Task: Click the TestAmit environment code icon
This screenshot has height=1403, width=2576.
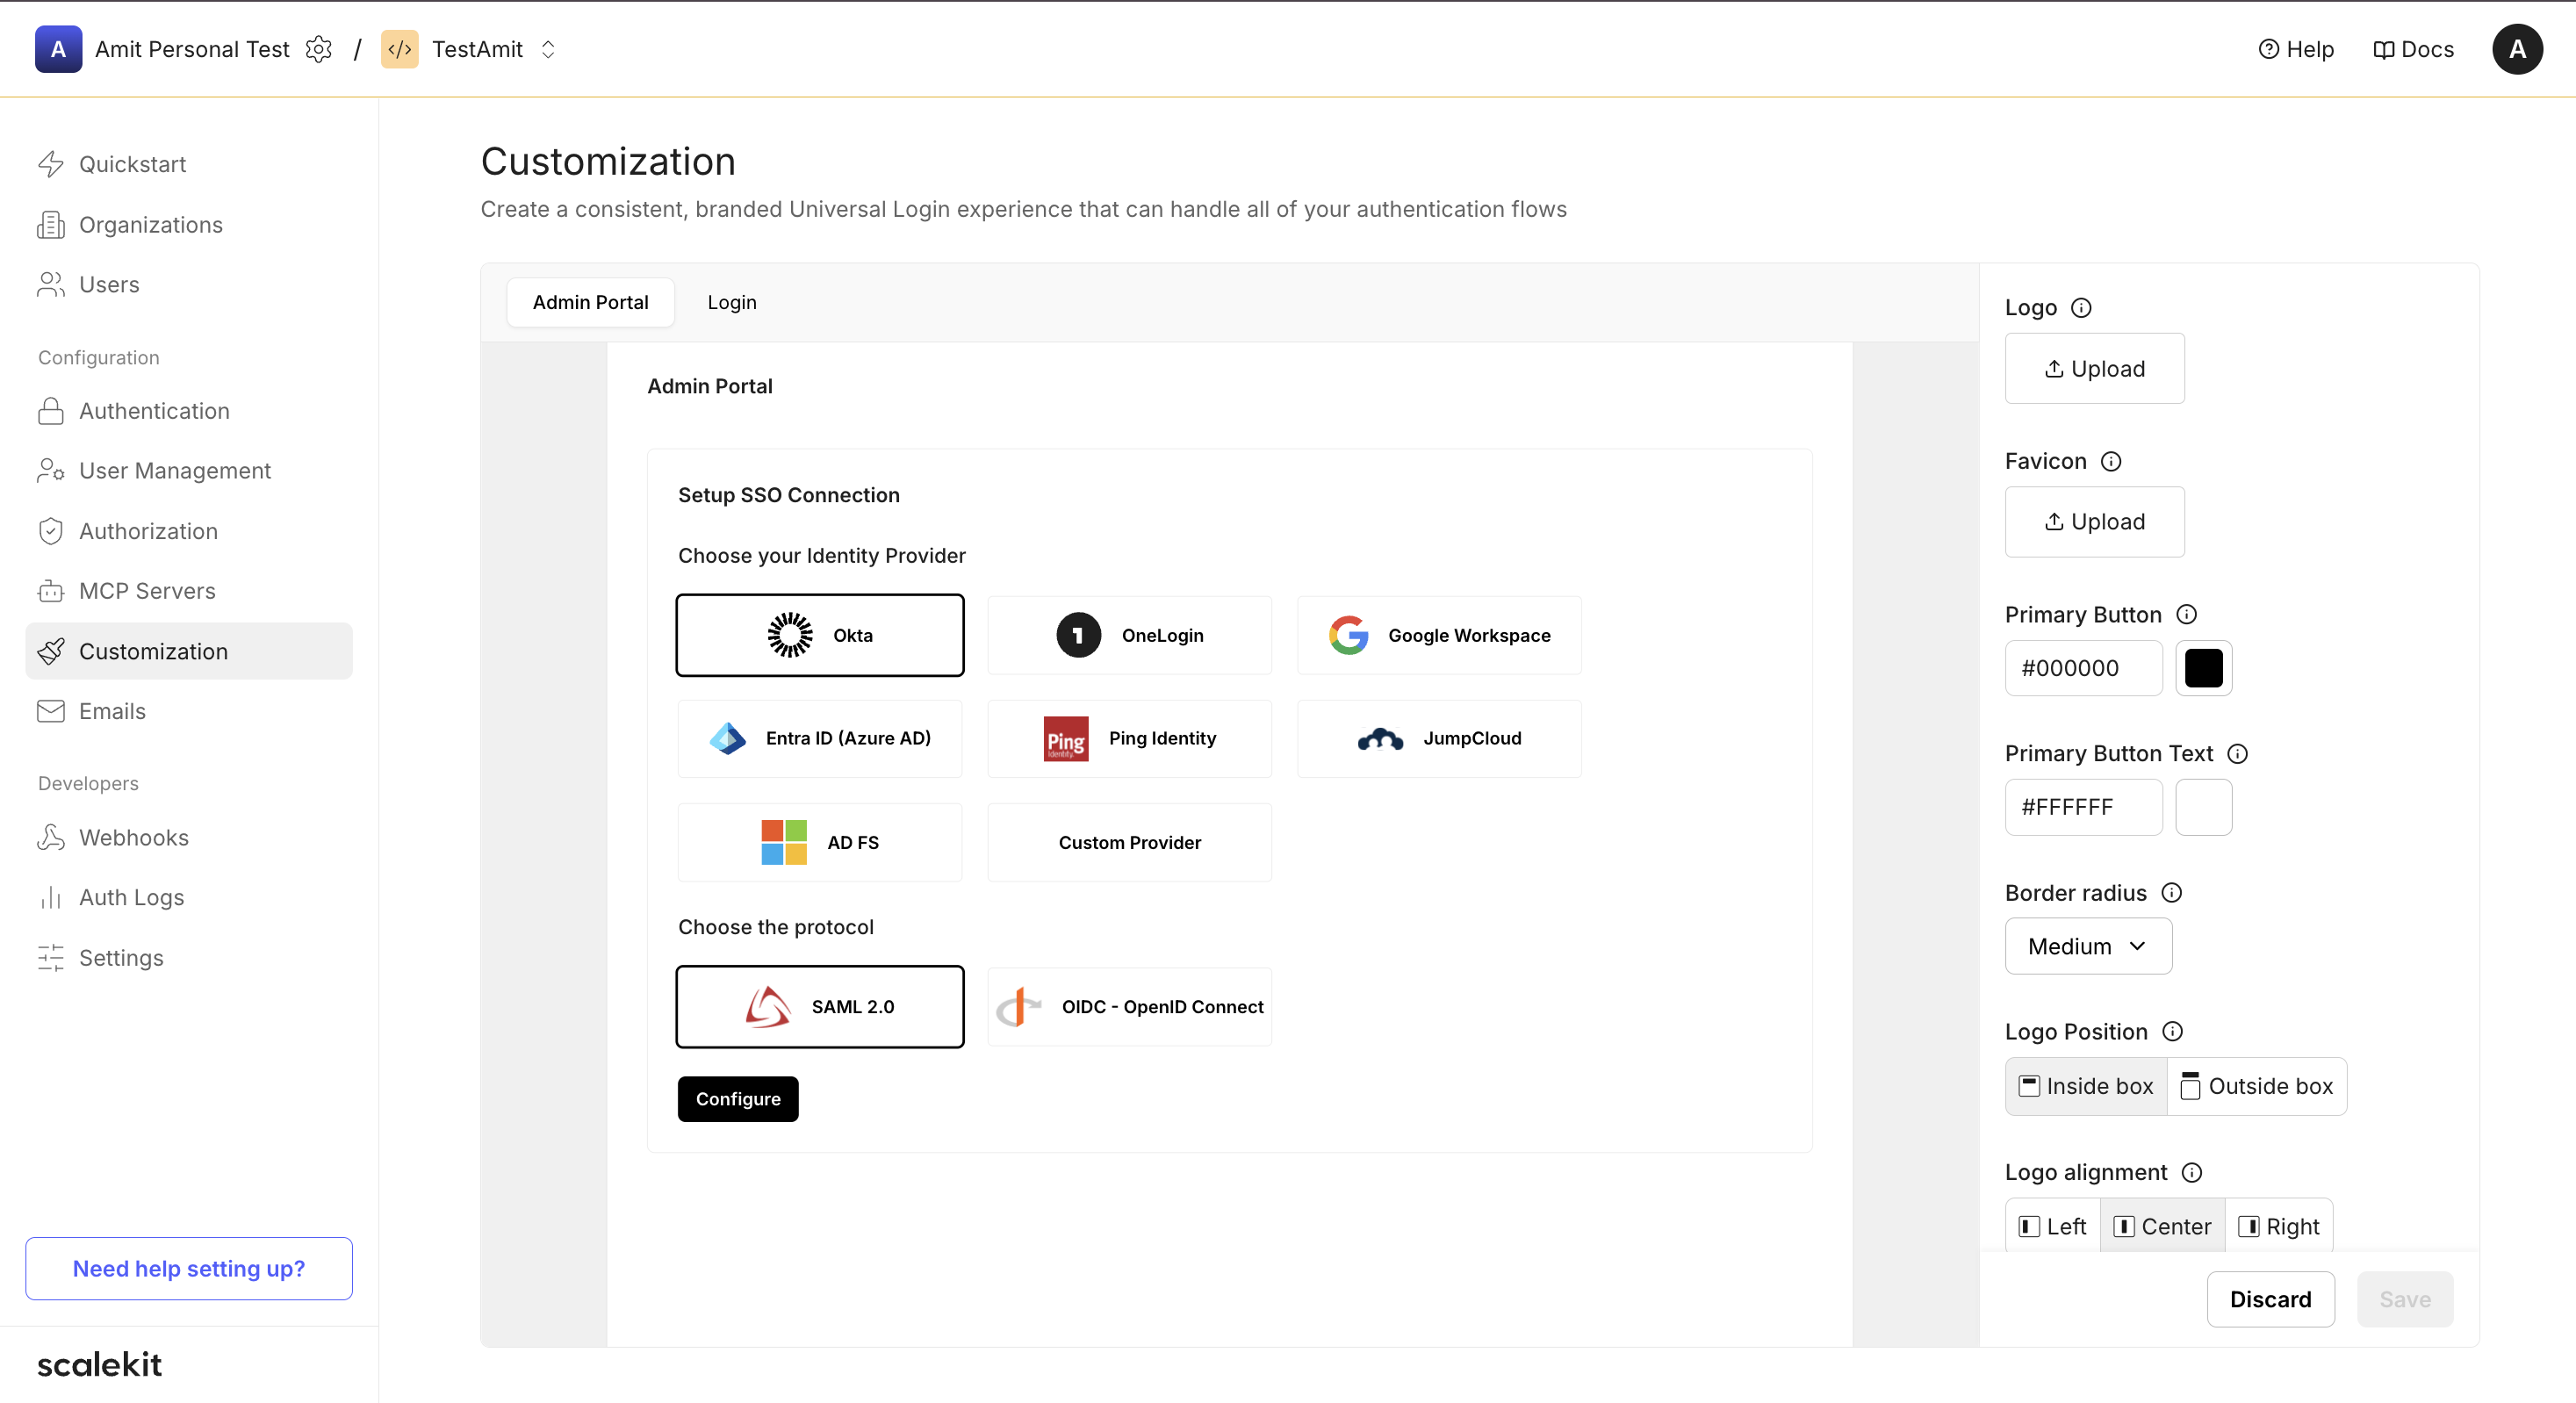Action: 399,49
